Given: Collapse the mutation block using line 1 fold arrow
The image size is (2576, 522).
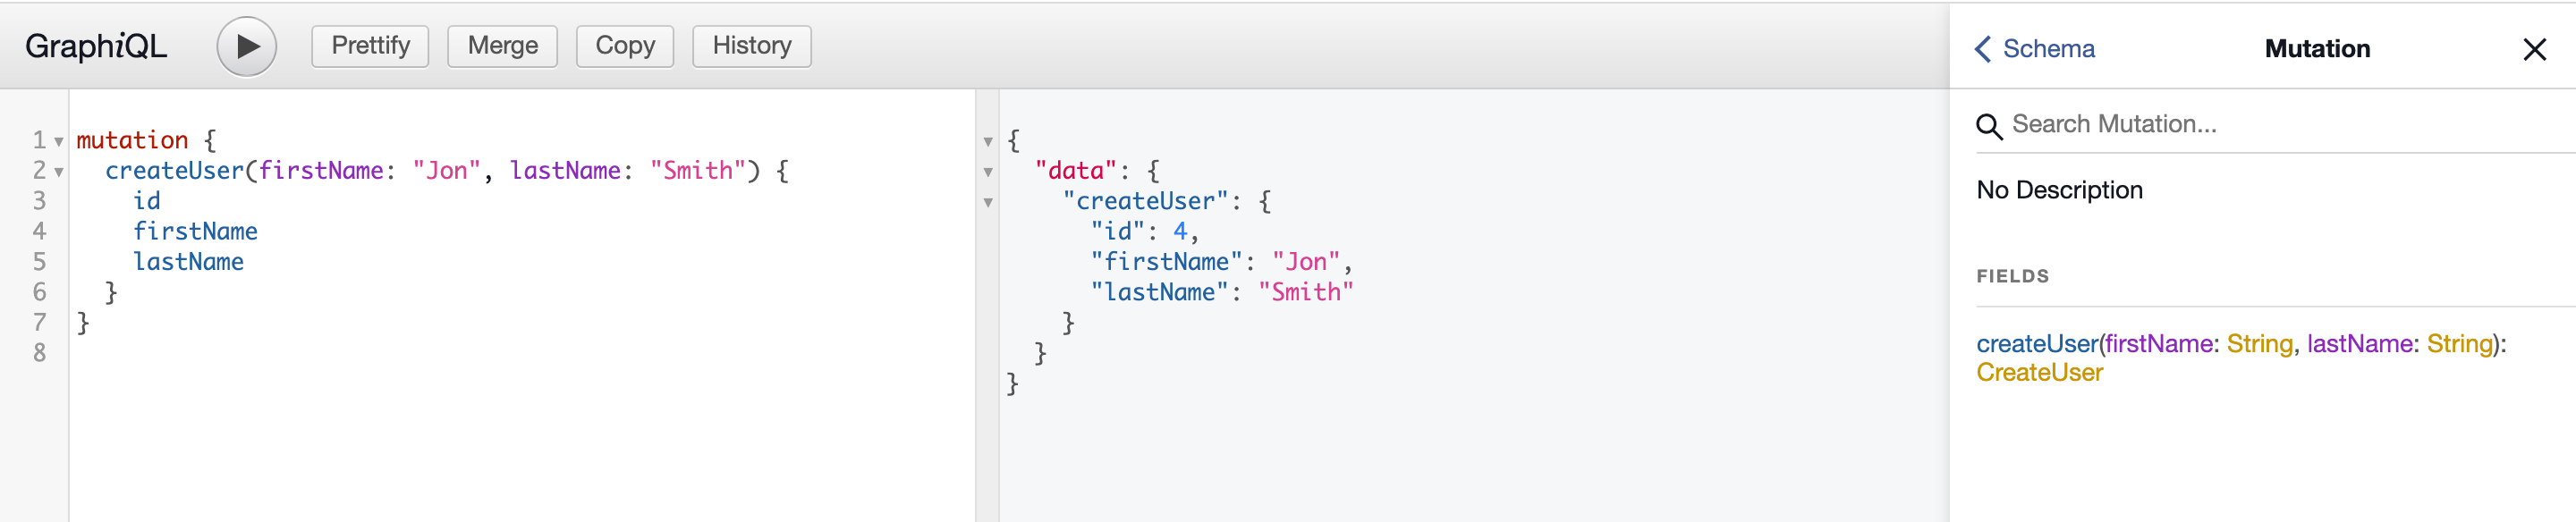Looking at the screenshot, I should pyautogui.click(x=57, y=140).
